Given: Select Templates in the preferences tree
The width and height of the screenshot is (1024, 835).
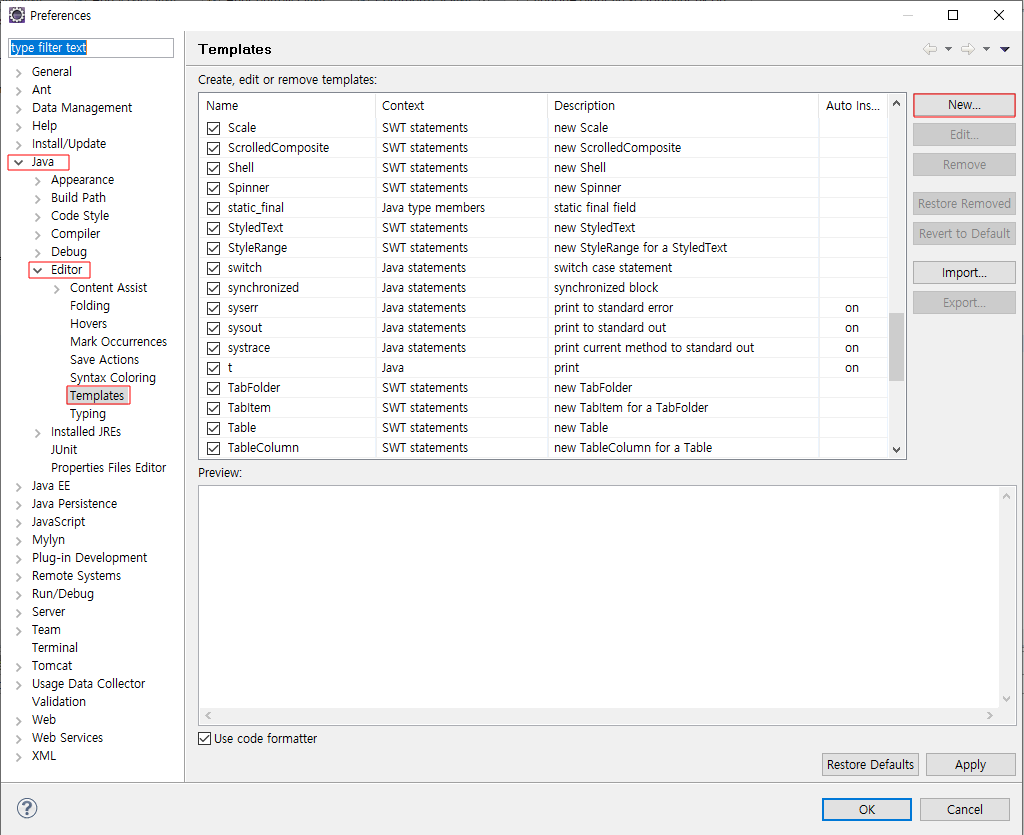Looking at the screenshot, I should pos(97,396).
